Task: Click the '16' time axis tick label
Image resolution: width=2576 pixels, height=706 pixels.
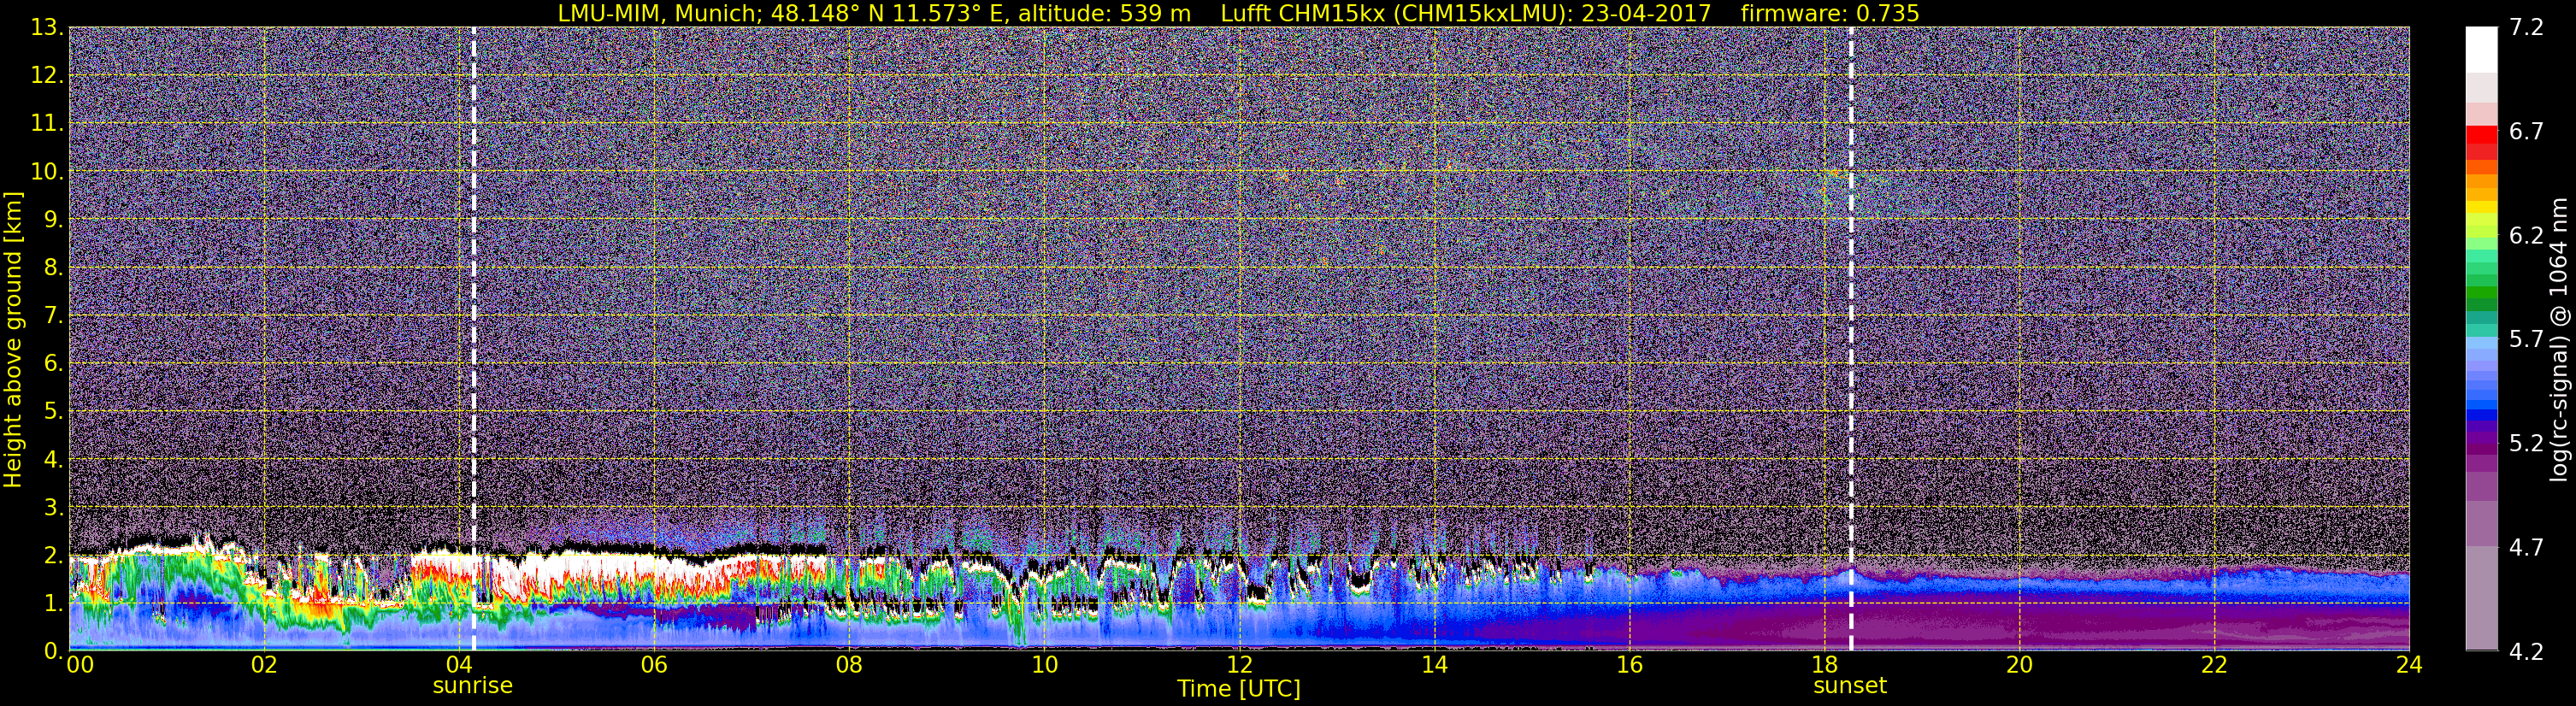Action: coord(1629,665)
